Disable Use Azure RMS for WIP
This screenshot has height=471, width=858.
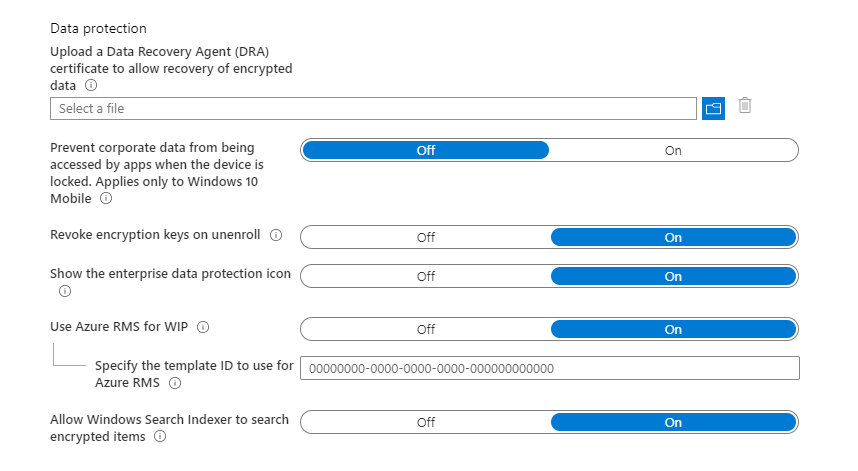coord(426,329)
